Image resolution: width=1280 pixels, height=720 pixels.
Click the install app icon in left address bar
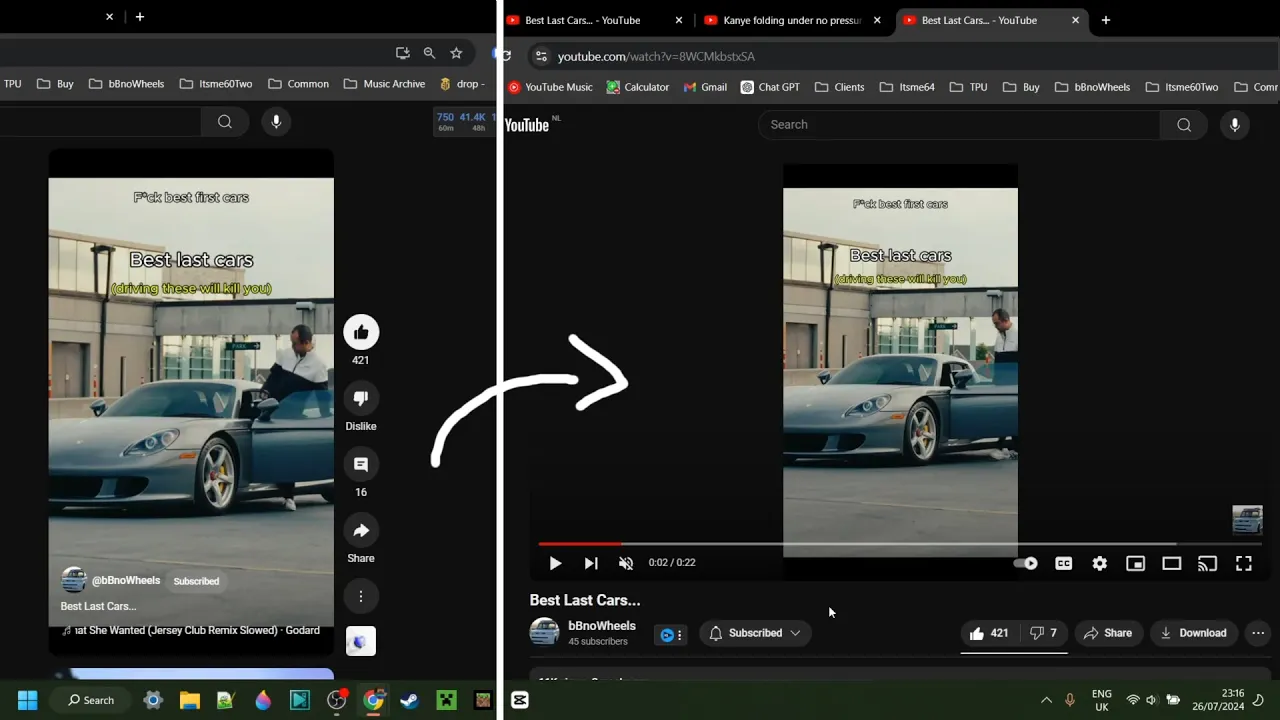[402, 53]
